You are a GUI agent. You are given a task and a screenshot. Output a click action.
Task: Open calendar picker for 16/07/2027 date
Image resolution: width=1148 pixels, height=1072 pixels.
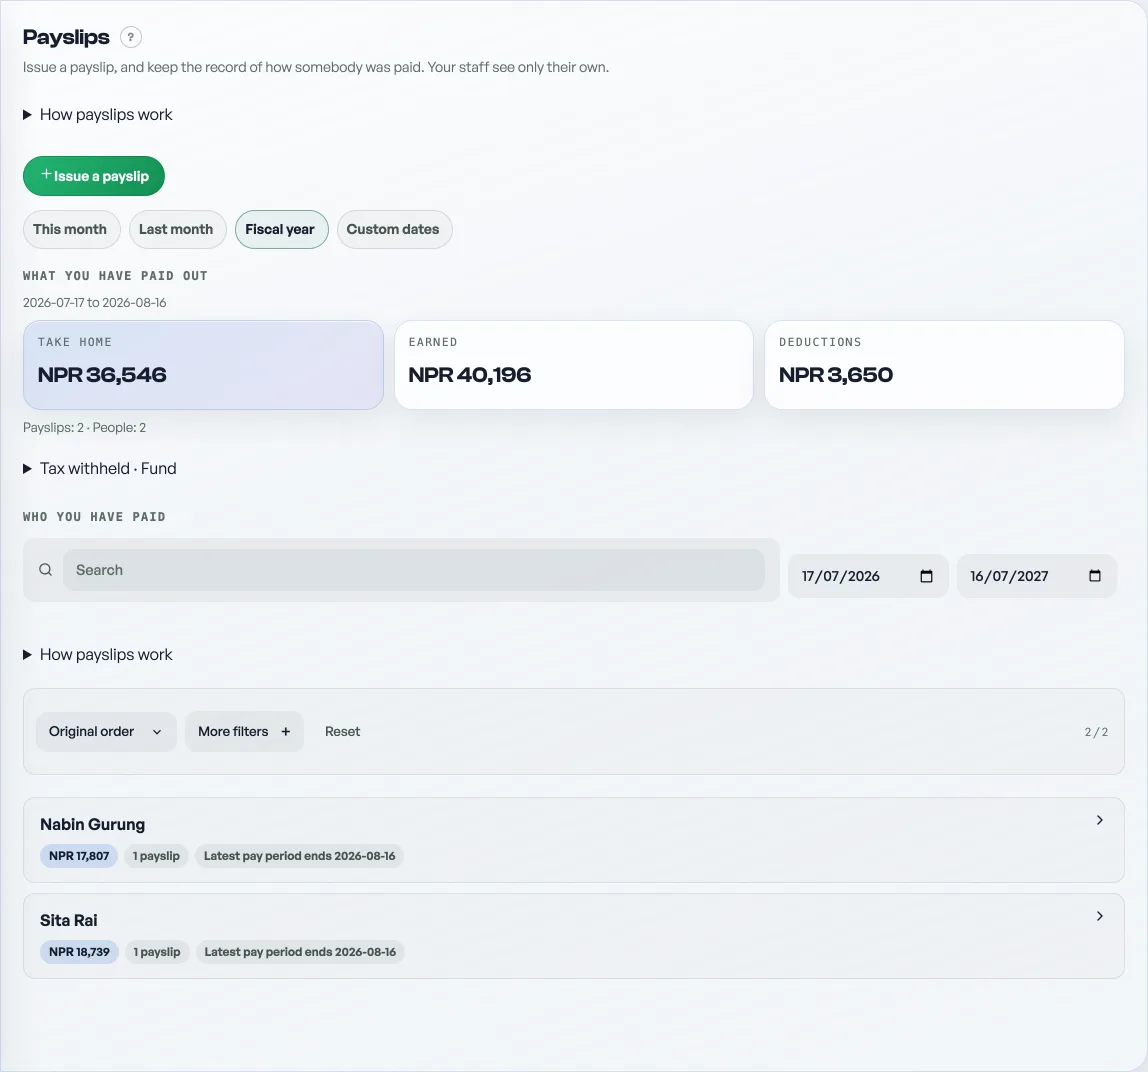pyautogui.click(x=1095, y=576)
